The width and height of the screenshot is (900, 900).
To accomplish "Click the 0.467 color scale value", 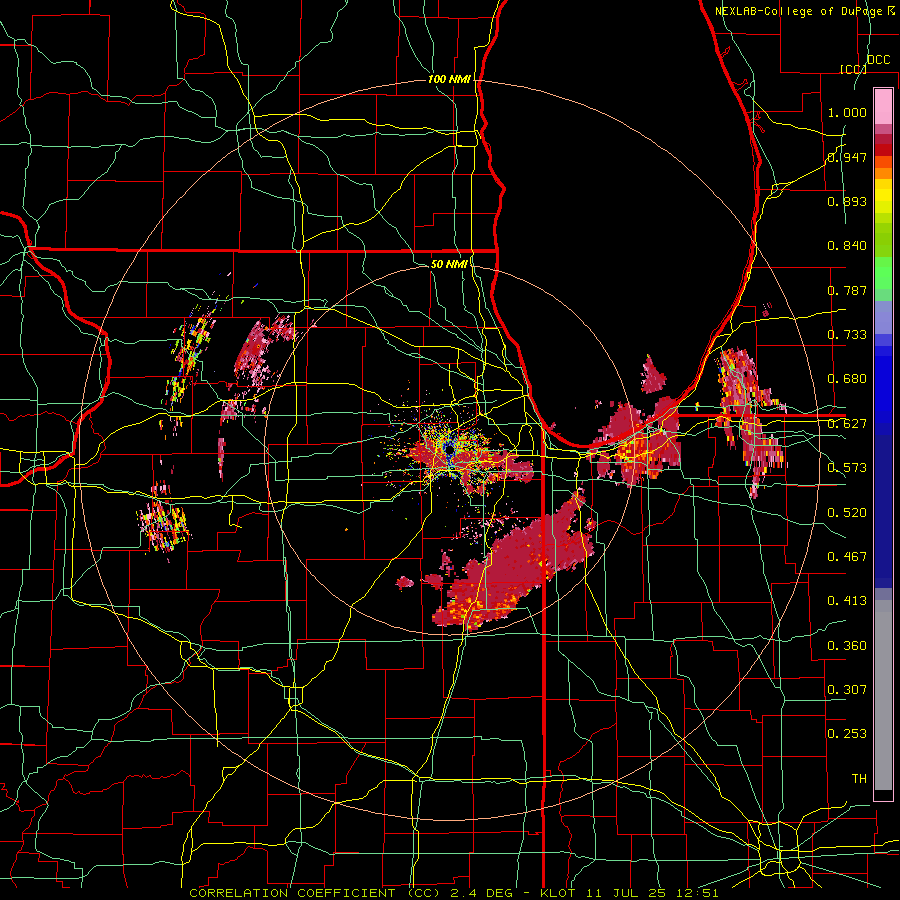I will pos(847,557).
